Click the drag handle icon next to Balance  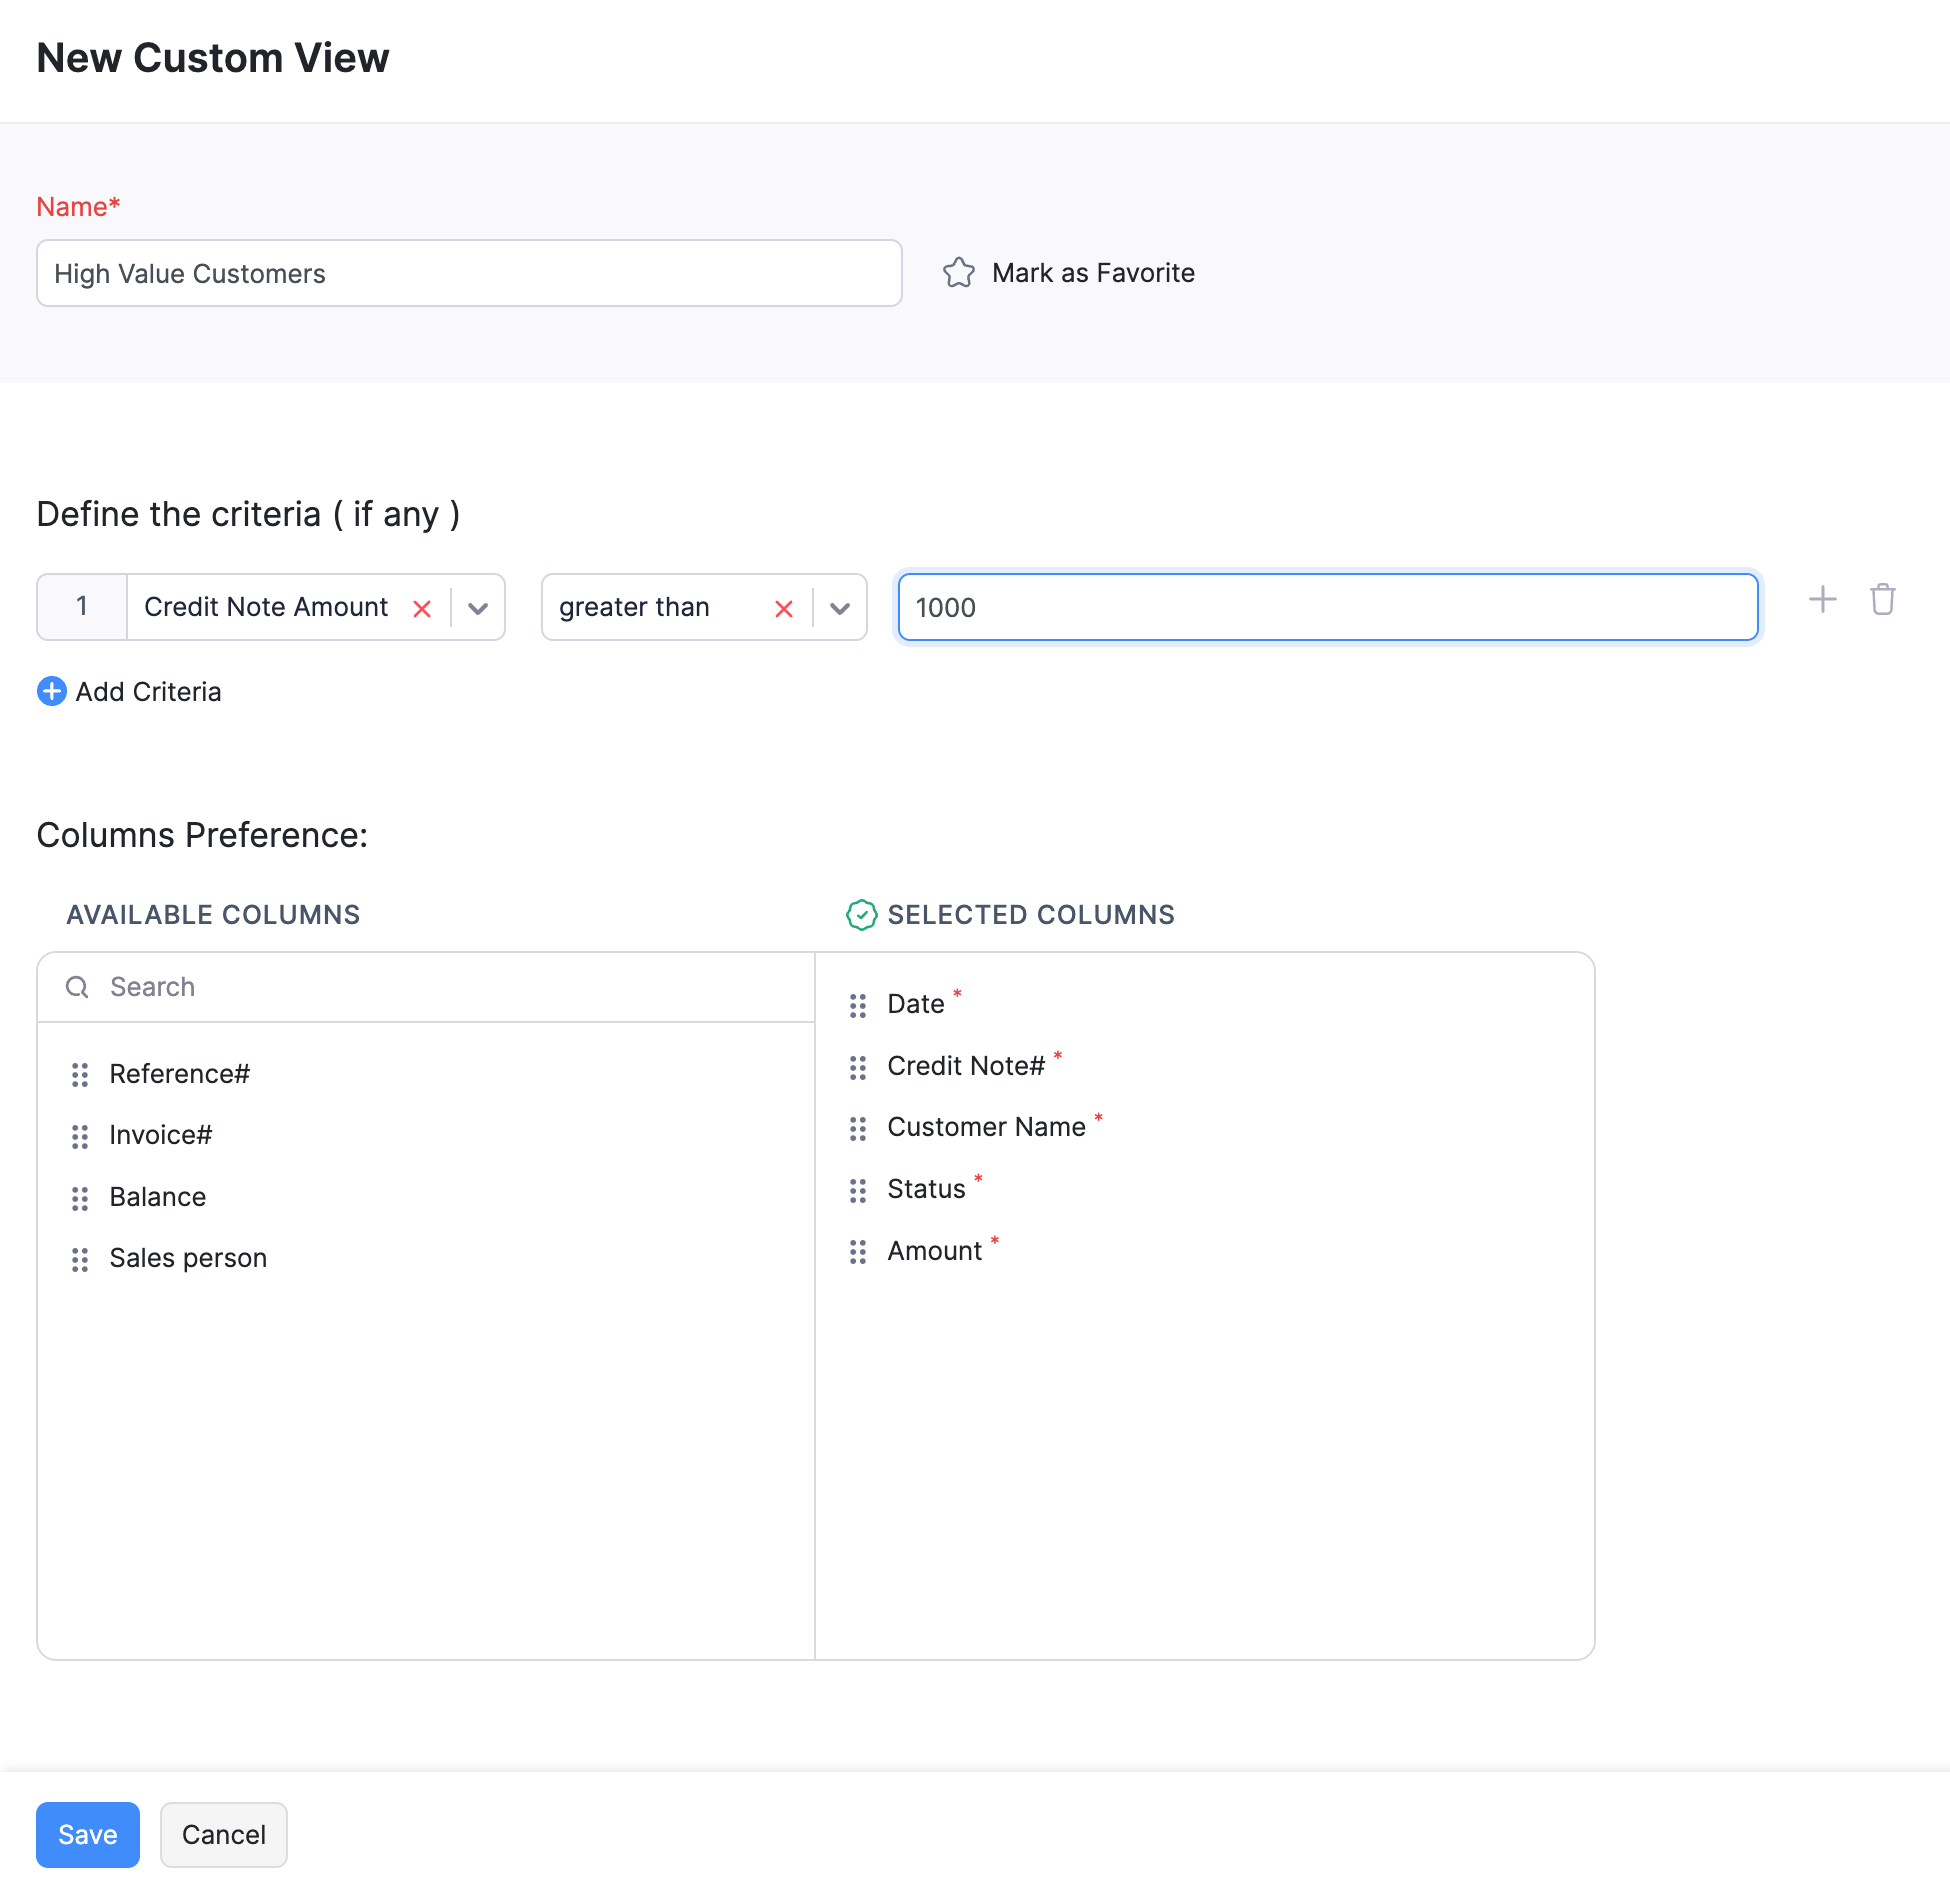(x=78, y=1198)
